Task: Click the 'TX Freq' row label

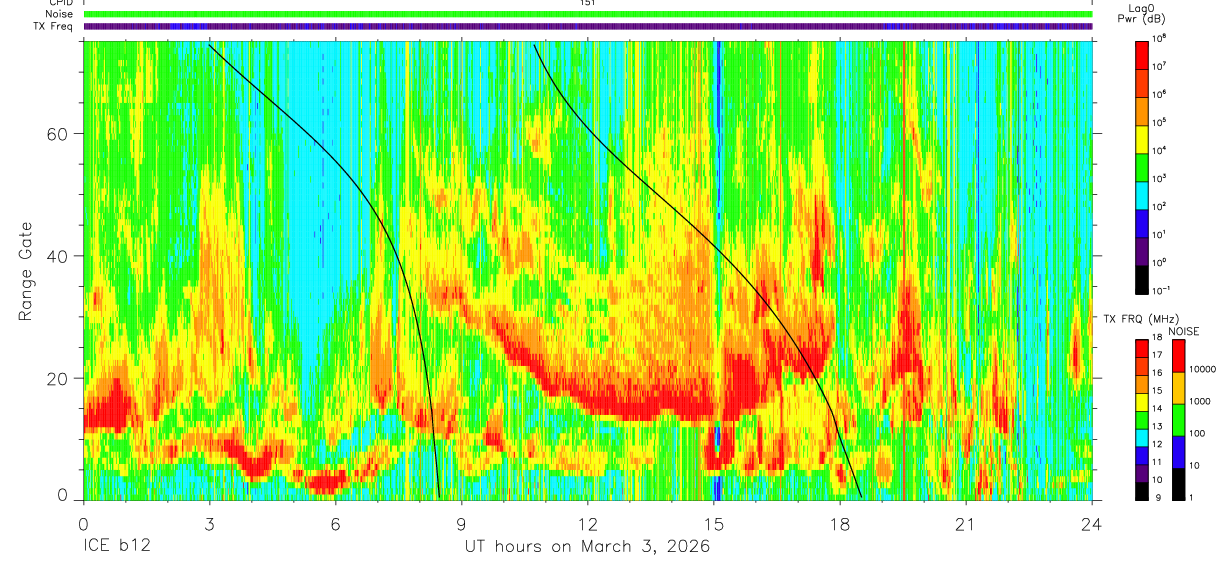Action: tap(53, 26)
